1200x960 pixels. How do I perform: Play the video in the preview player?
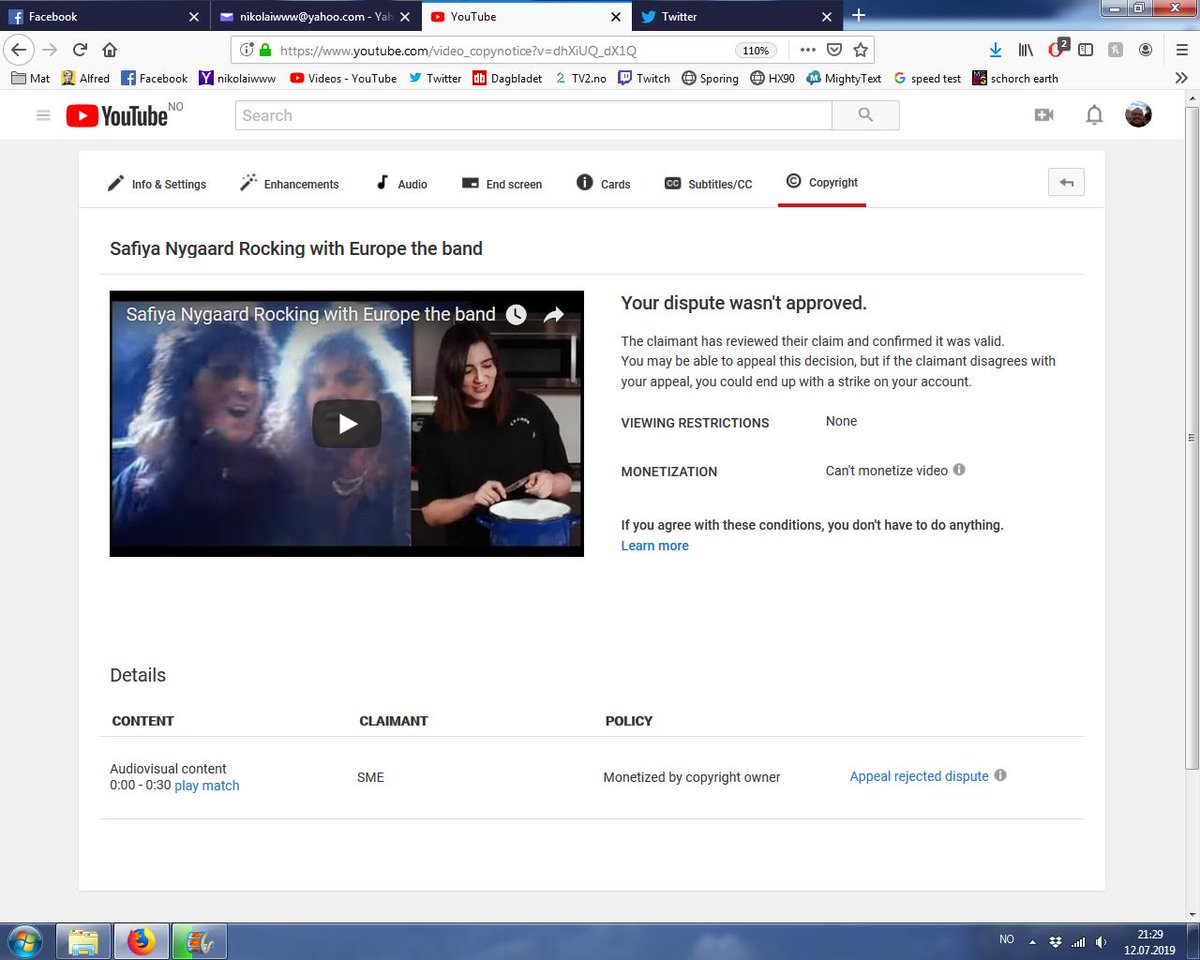pyautogui.click(x=347, y=424)
